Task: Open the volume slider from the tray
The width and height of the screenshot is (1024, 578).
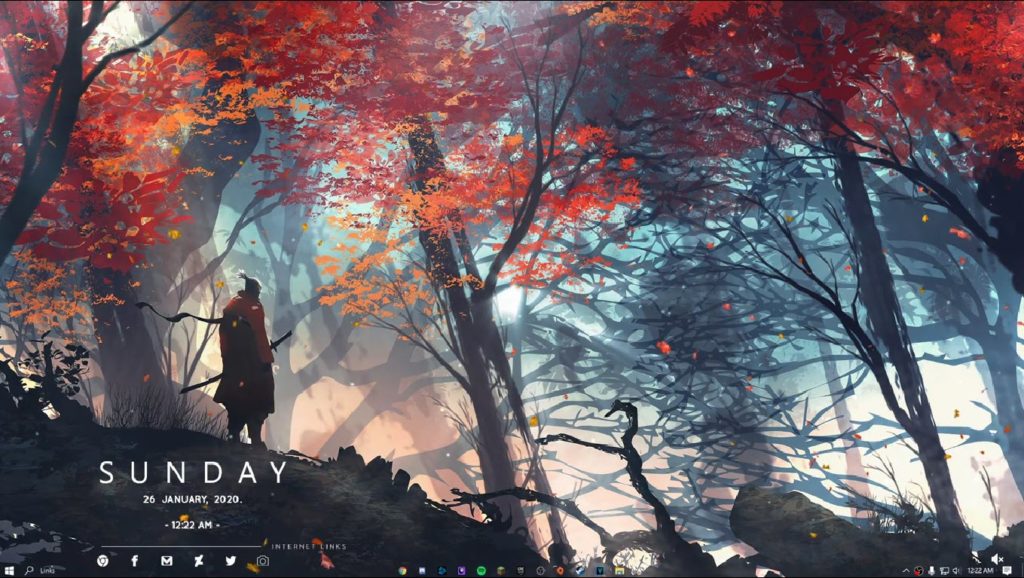Action: tap(955, 570)
